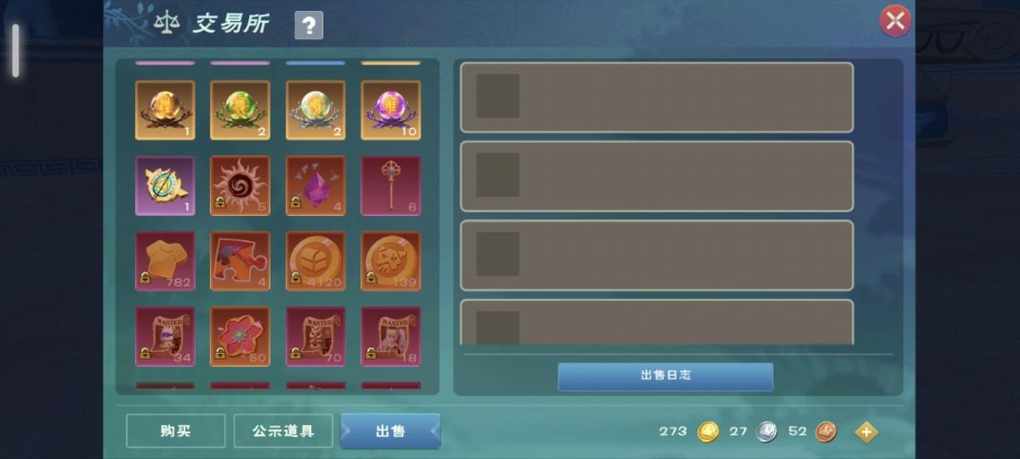Viewport: 1020px width, 459px height.
Task: Select the red flower item with count 50
Action: pos(240,336)
